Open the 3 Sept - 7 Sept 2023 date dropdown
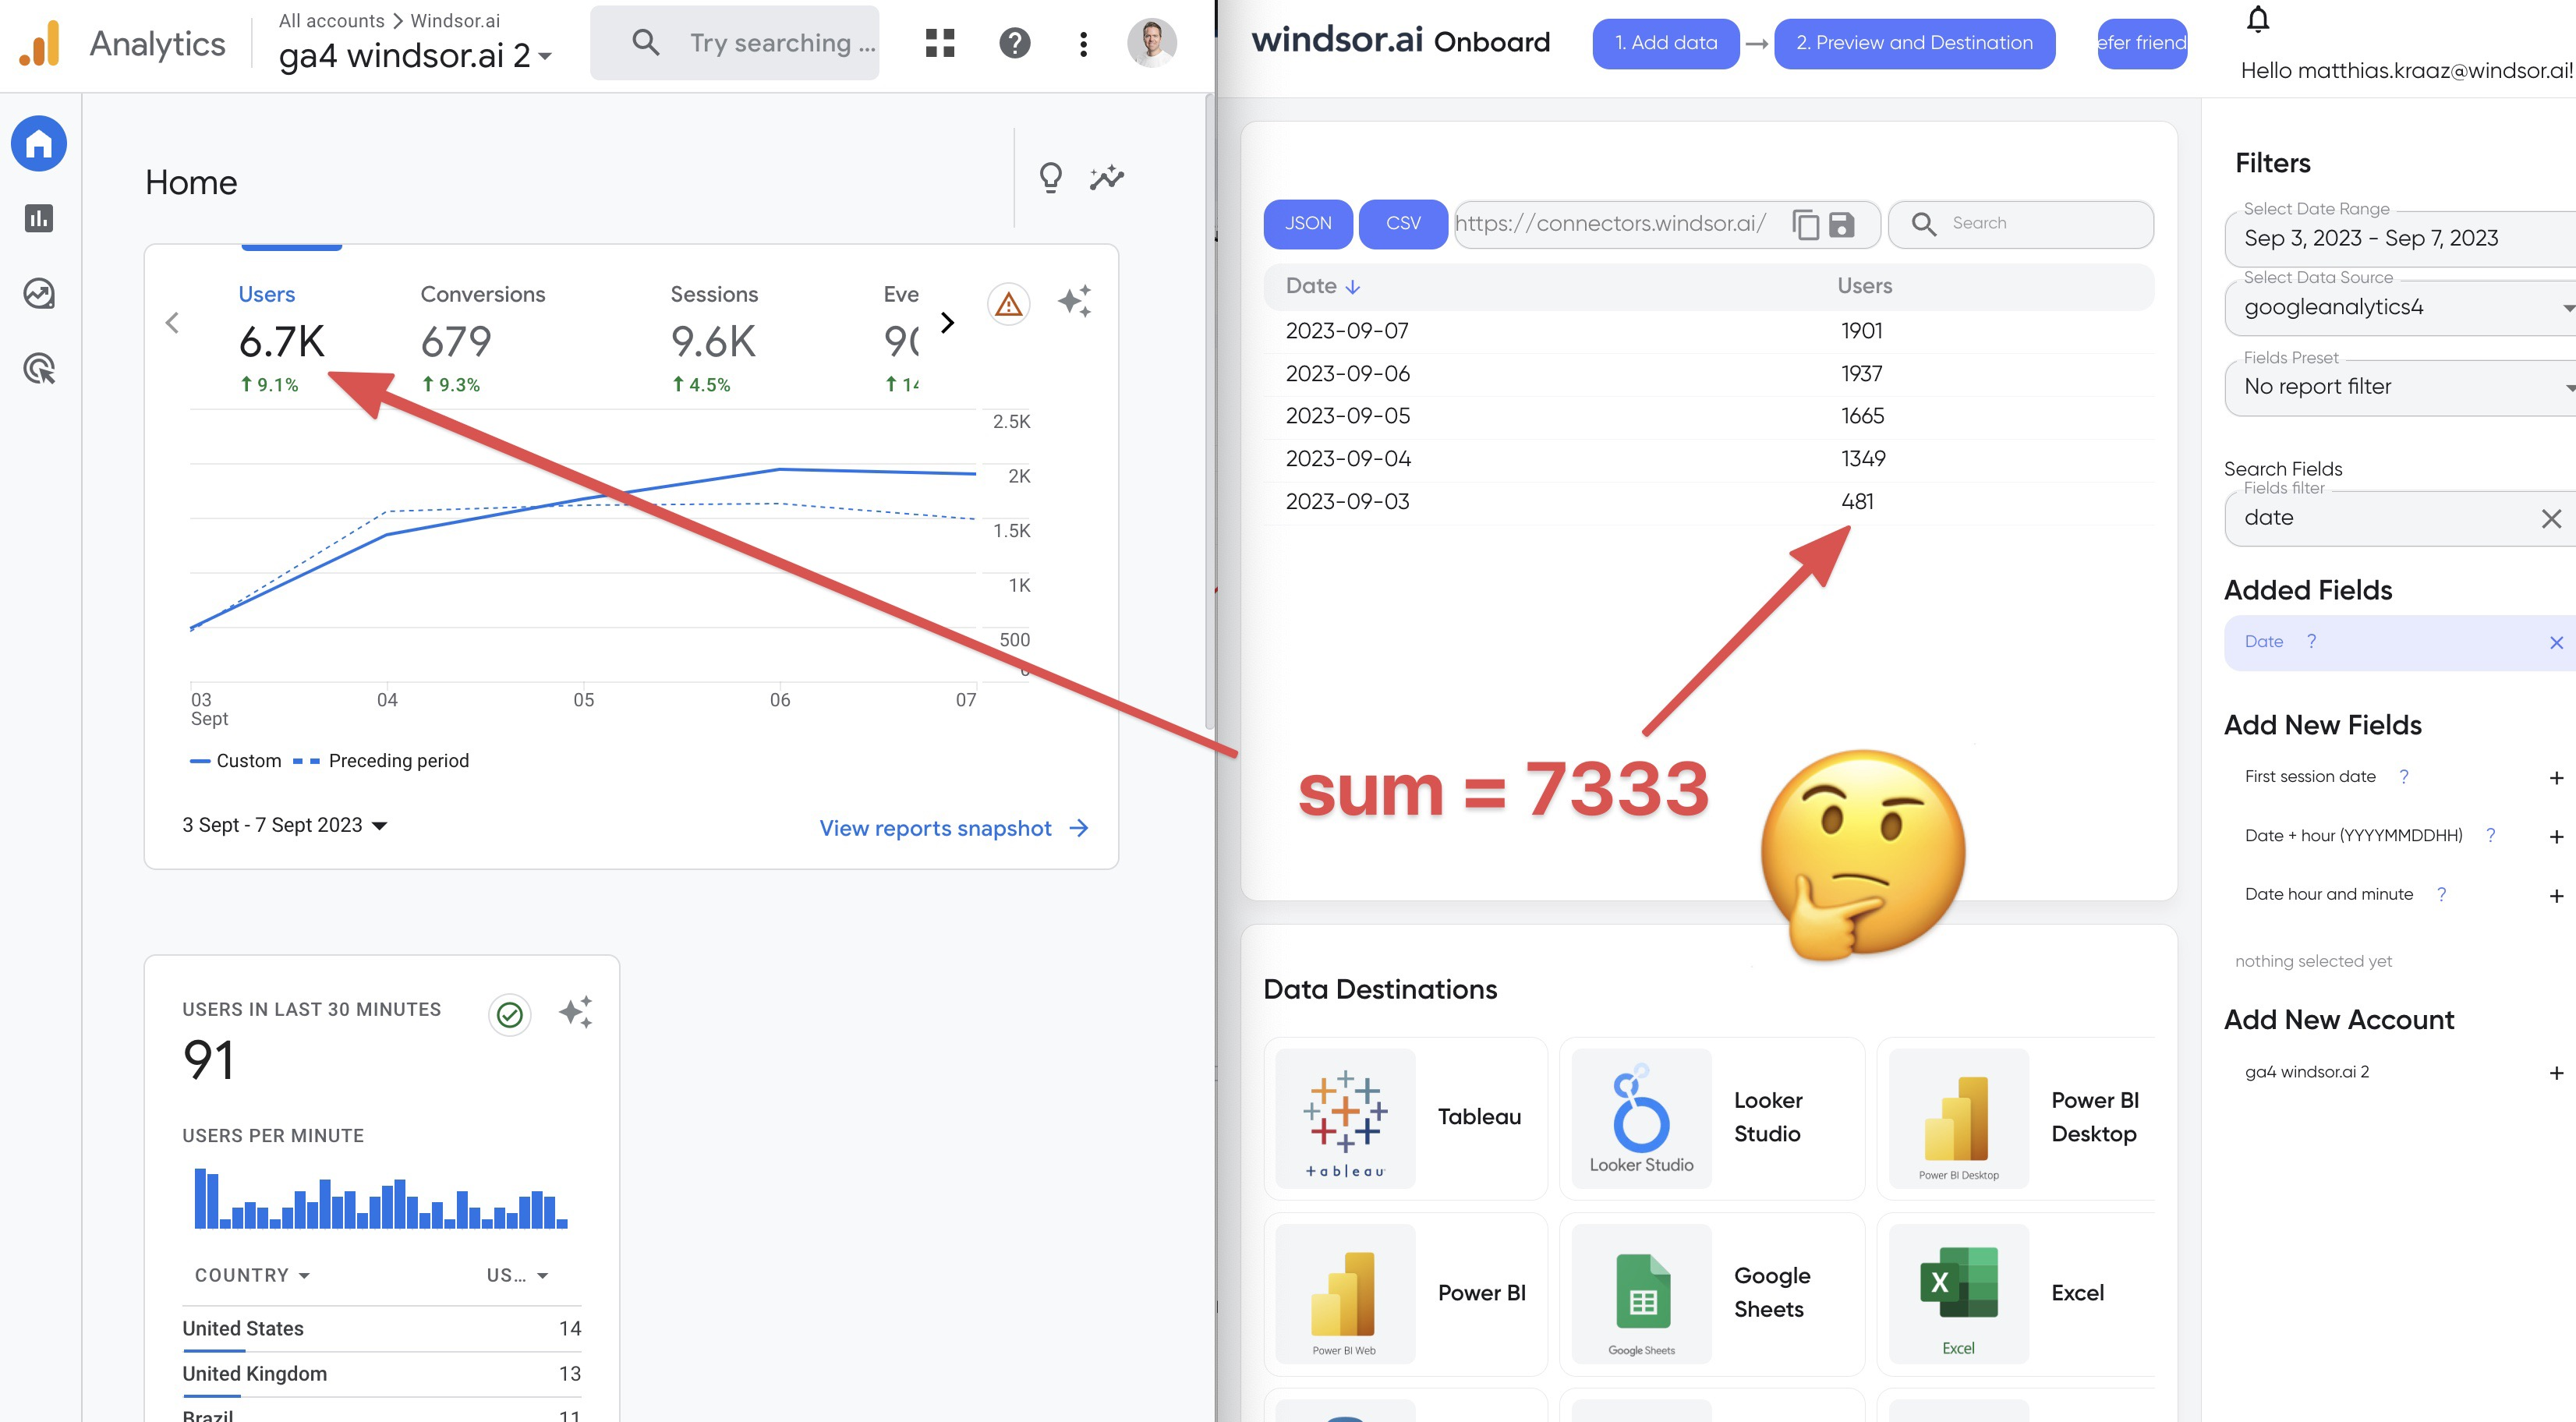This screenshot has height=1422, width=2576. 285,825
